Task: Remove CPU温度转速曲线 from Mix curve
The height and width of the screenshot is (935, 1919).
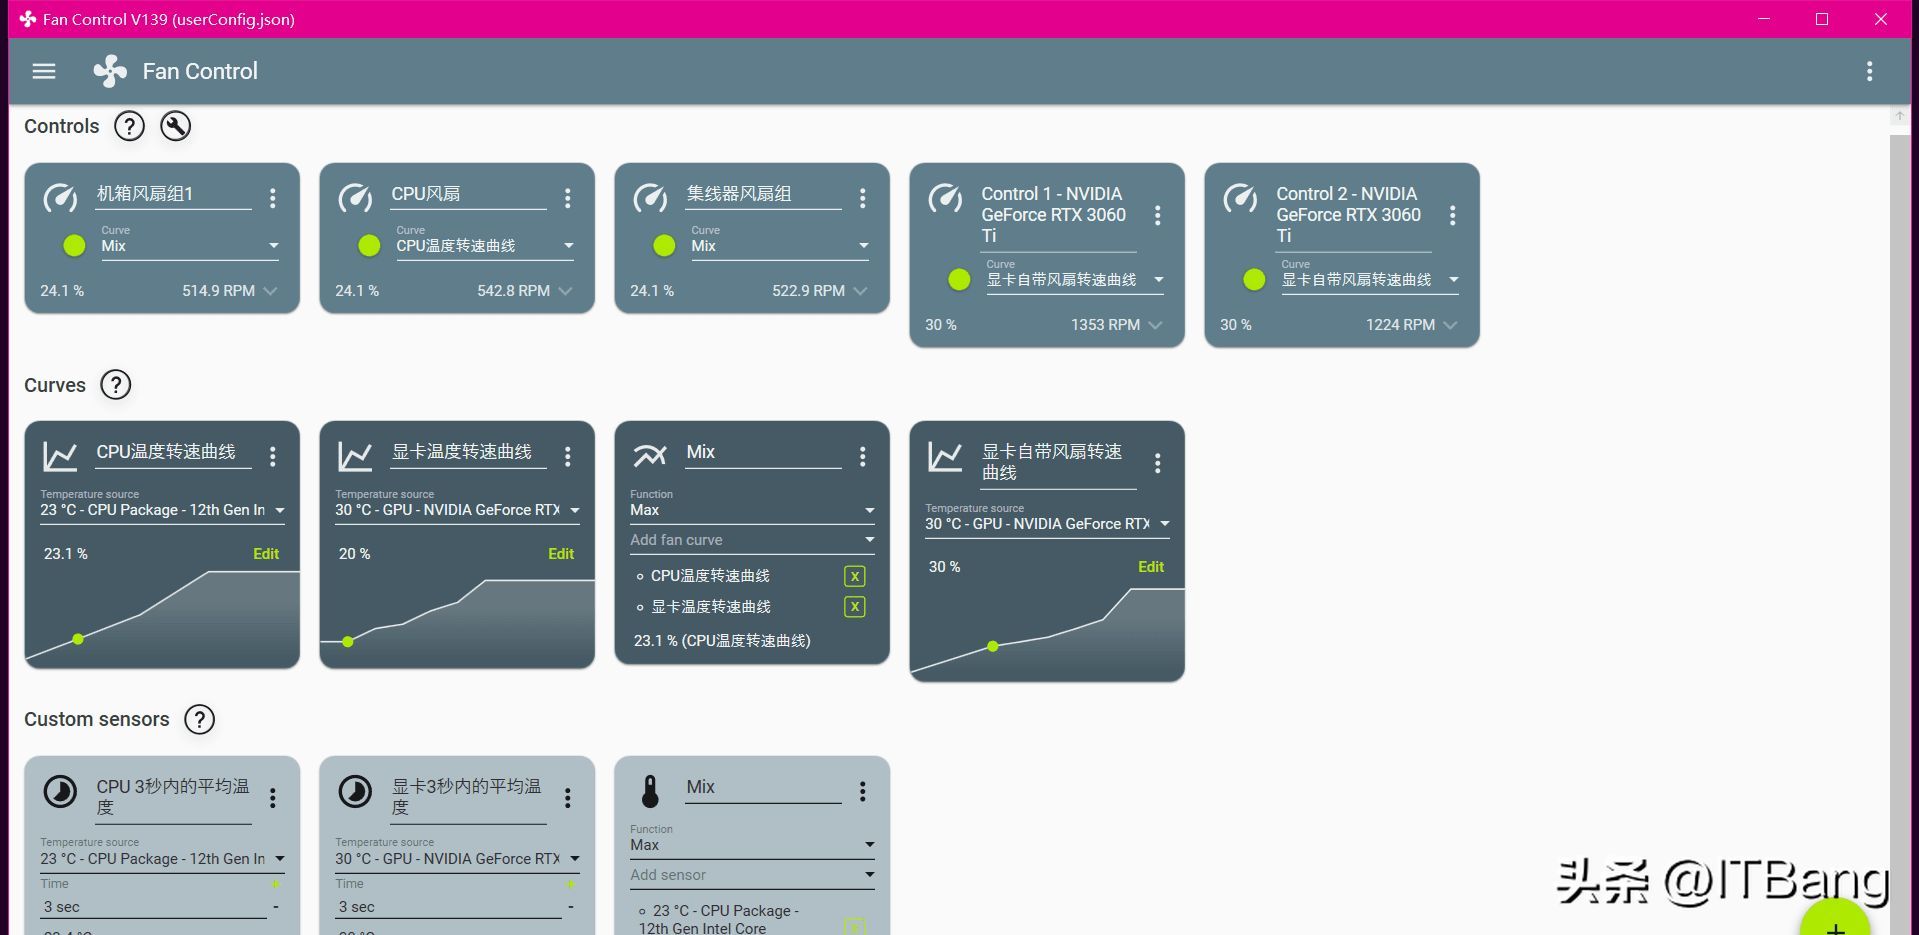Action: point(855,576)
